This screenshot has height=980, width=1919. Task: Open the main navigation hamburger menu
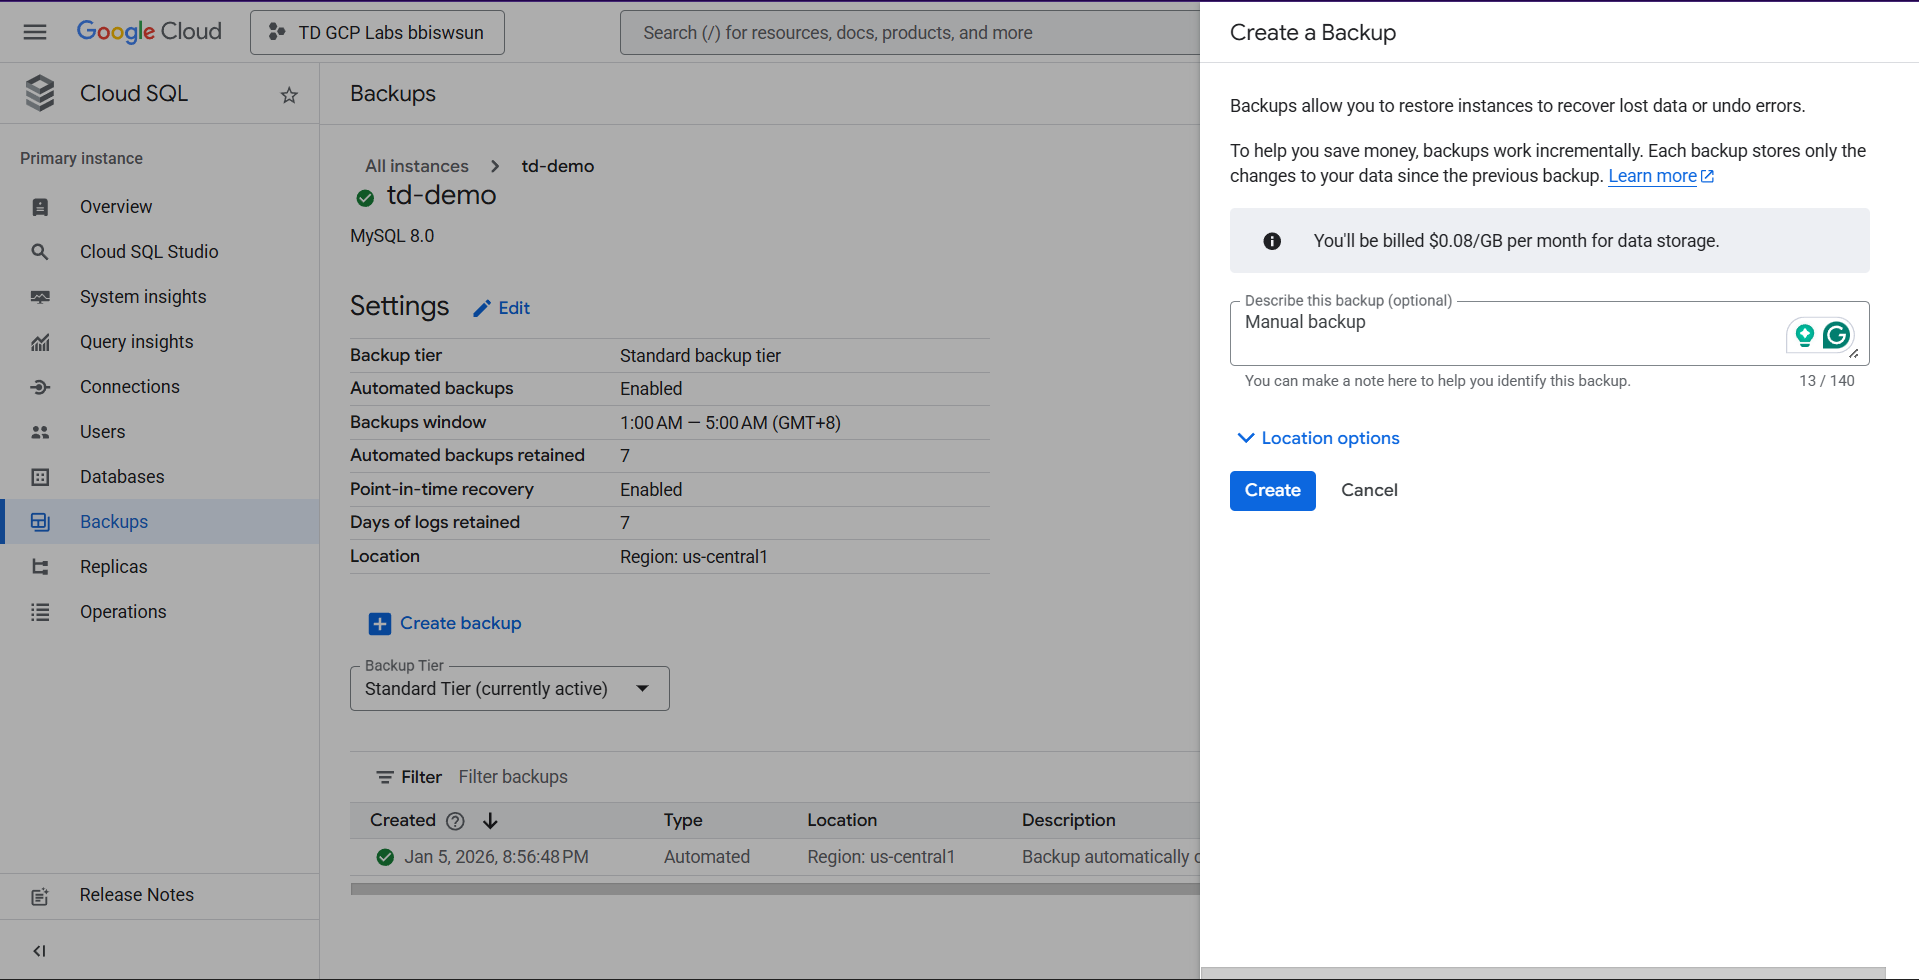(x=35, y=32)
